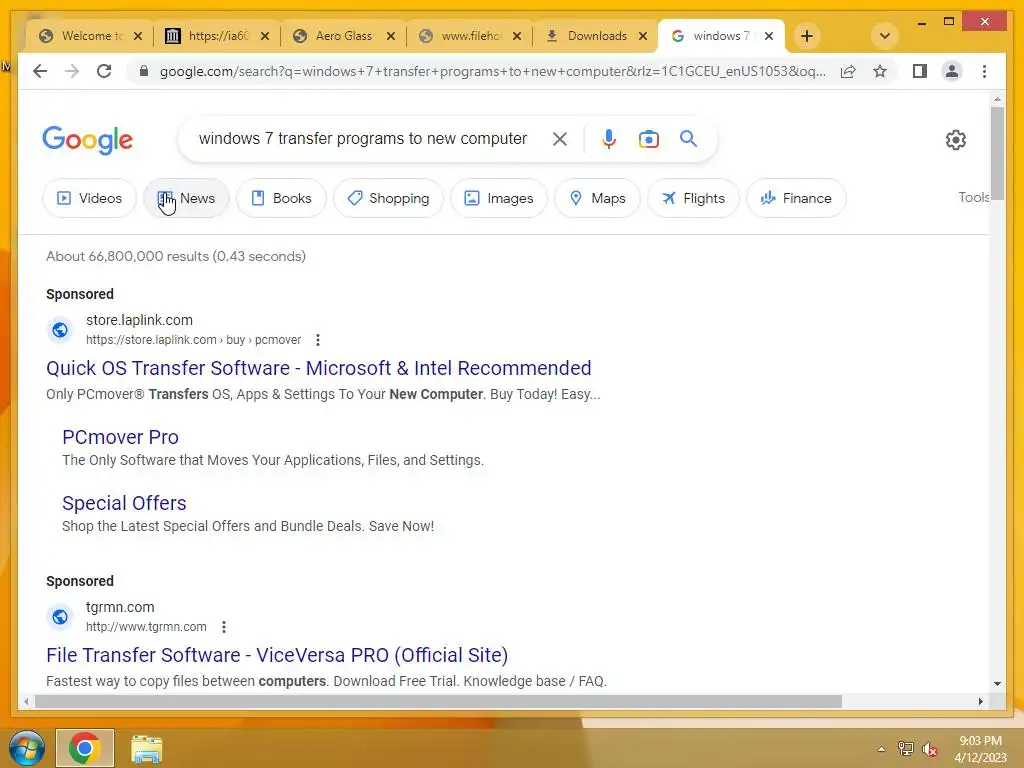This screenshot has width=1024, height=768.
Task: Filter results by Books
Action: pyautogui.click(x=281, y=198)
